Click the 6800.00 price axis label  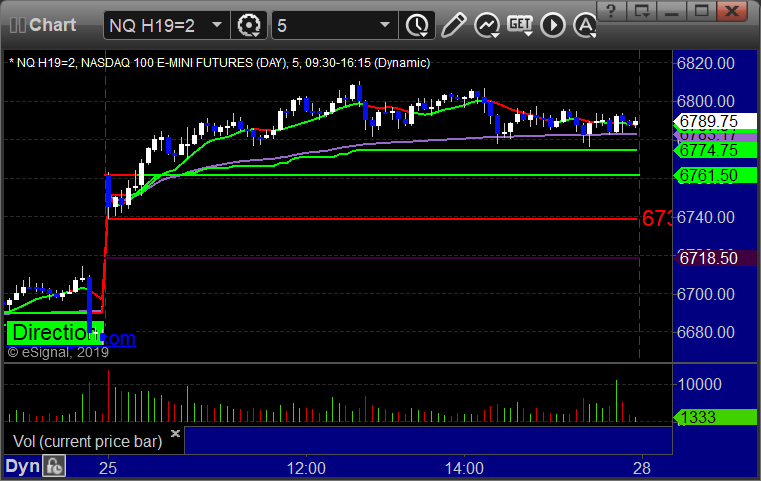click(x=706, y=101)
